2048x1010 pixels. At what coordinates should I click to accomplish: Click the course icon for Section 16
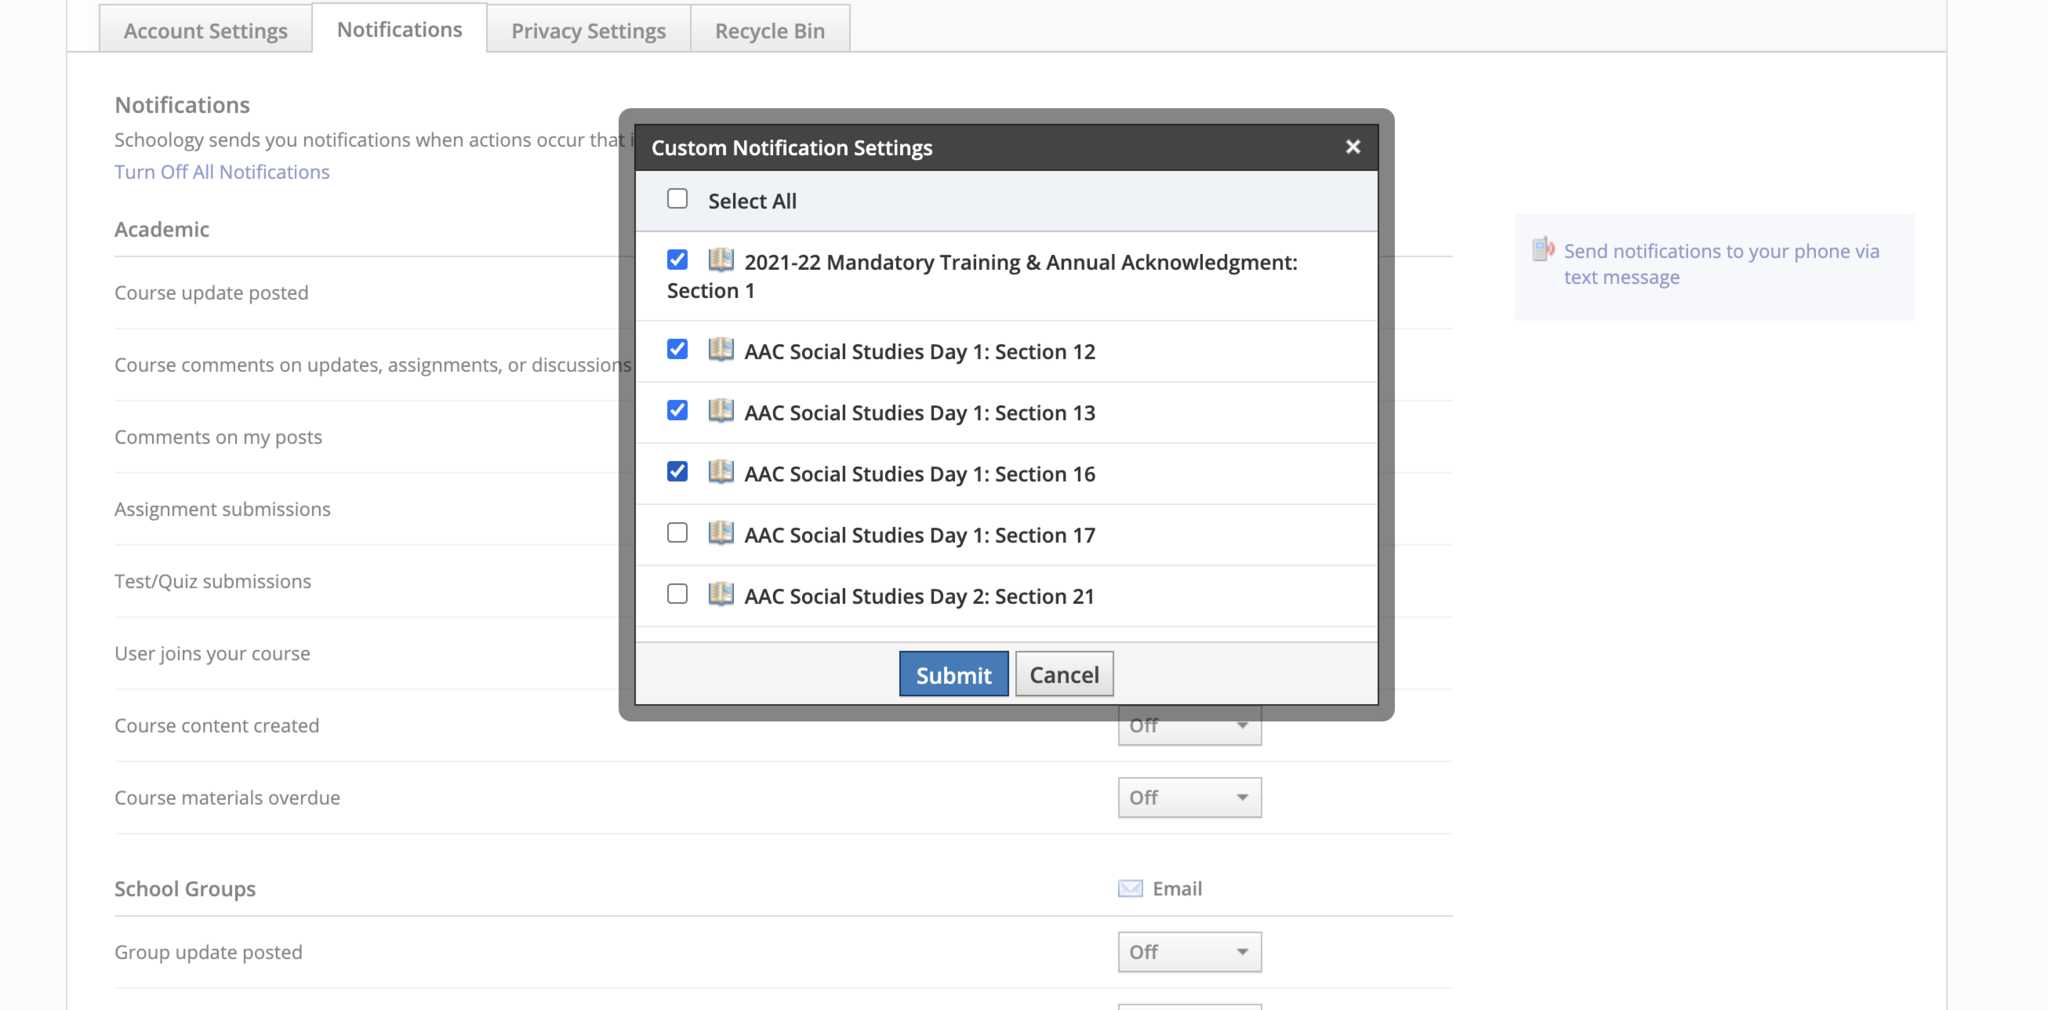(x=720, y=472)
